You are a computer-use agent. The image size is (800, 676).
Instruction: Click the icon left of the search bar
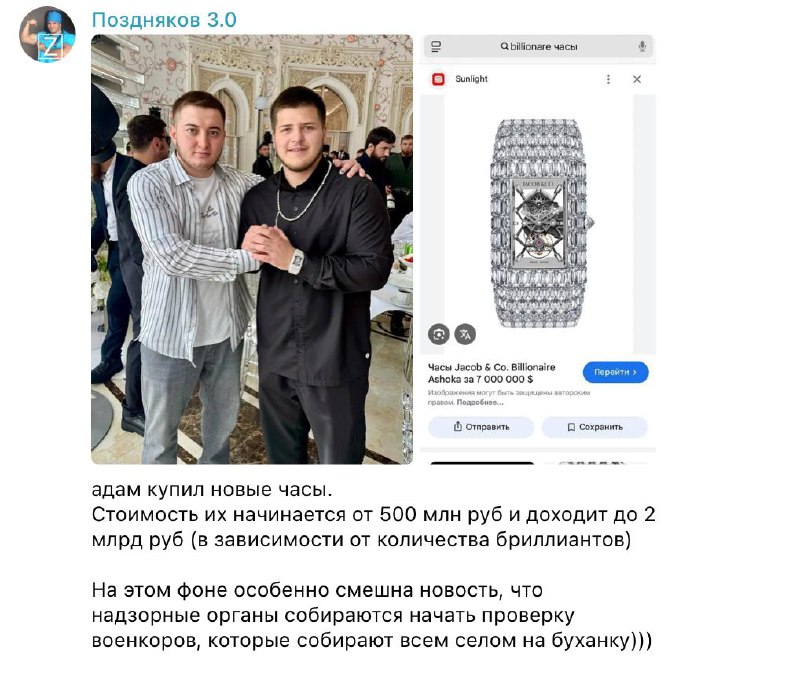tap(436, 46)
